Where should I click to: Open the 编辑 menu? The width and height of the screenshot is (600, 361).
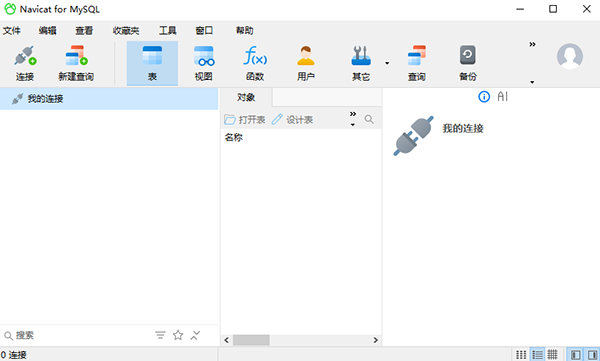click(x=47, y=31)
